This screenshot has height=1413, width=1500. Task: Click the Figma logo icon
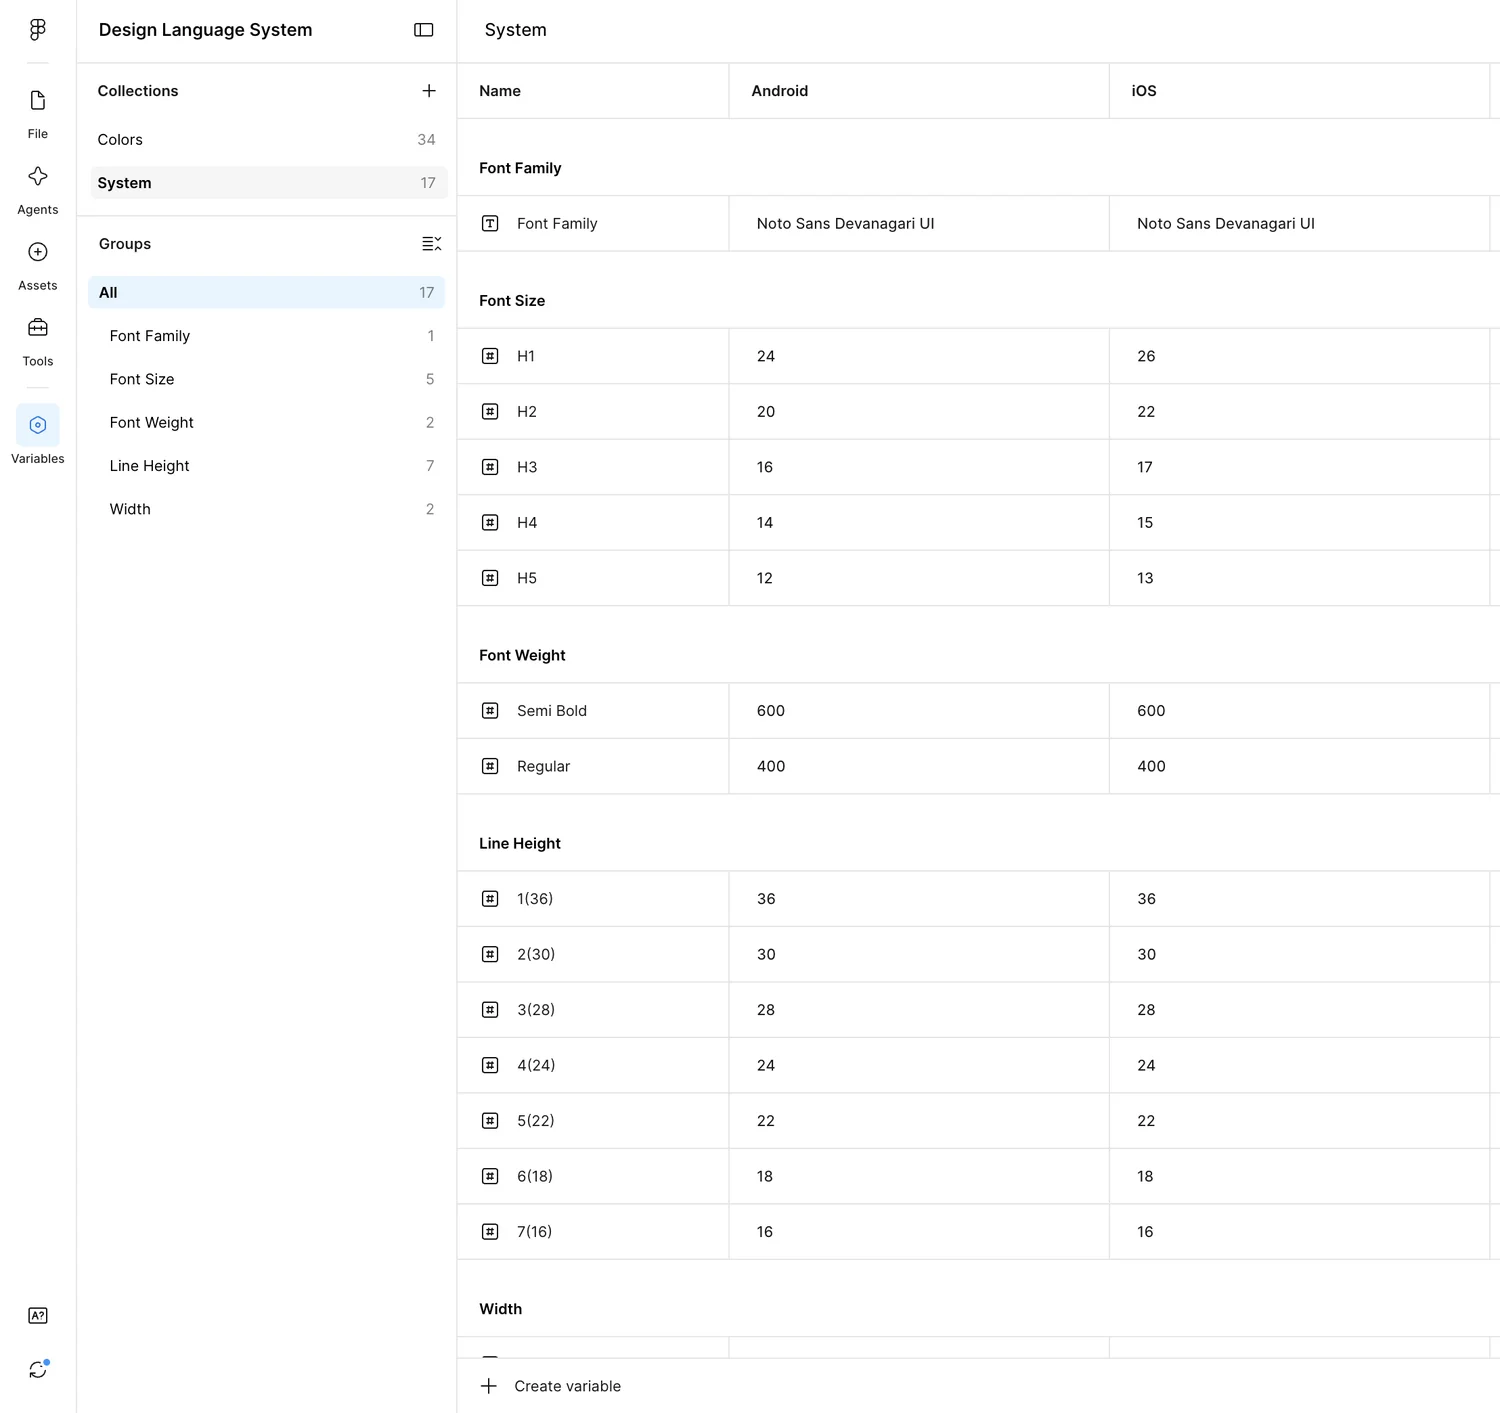coord(38,30)
